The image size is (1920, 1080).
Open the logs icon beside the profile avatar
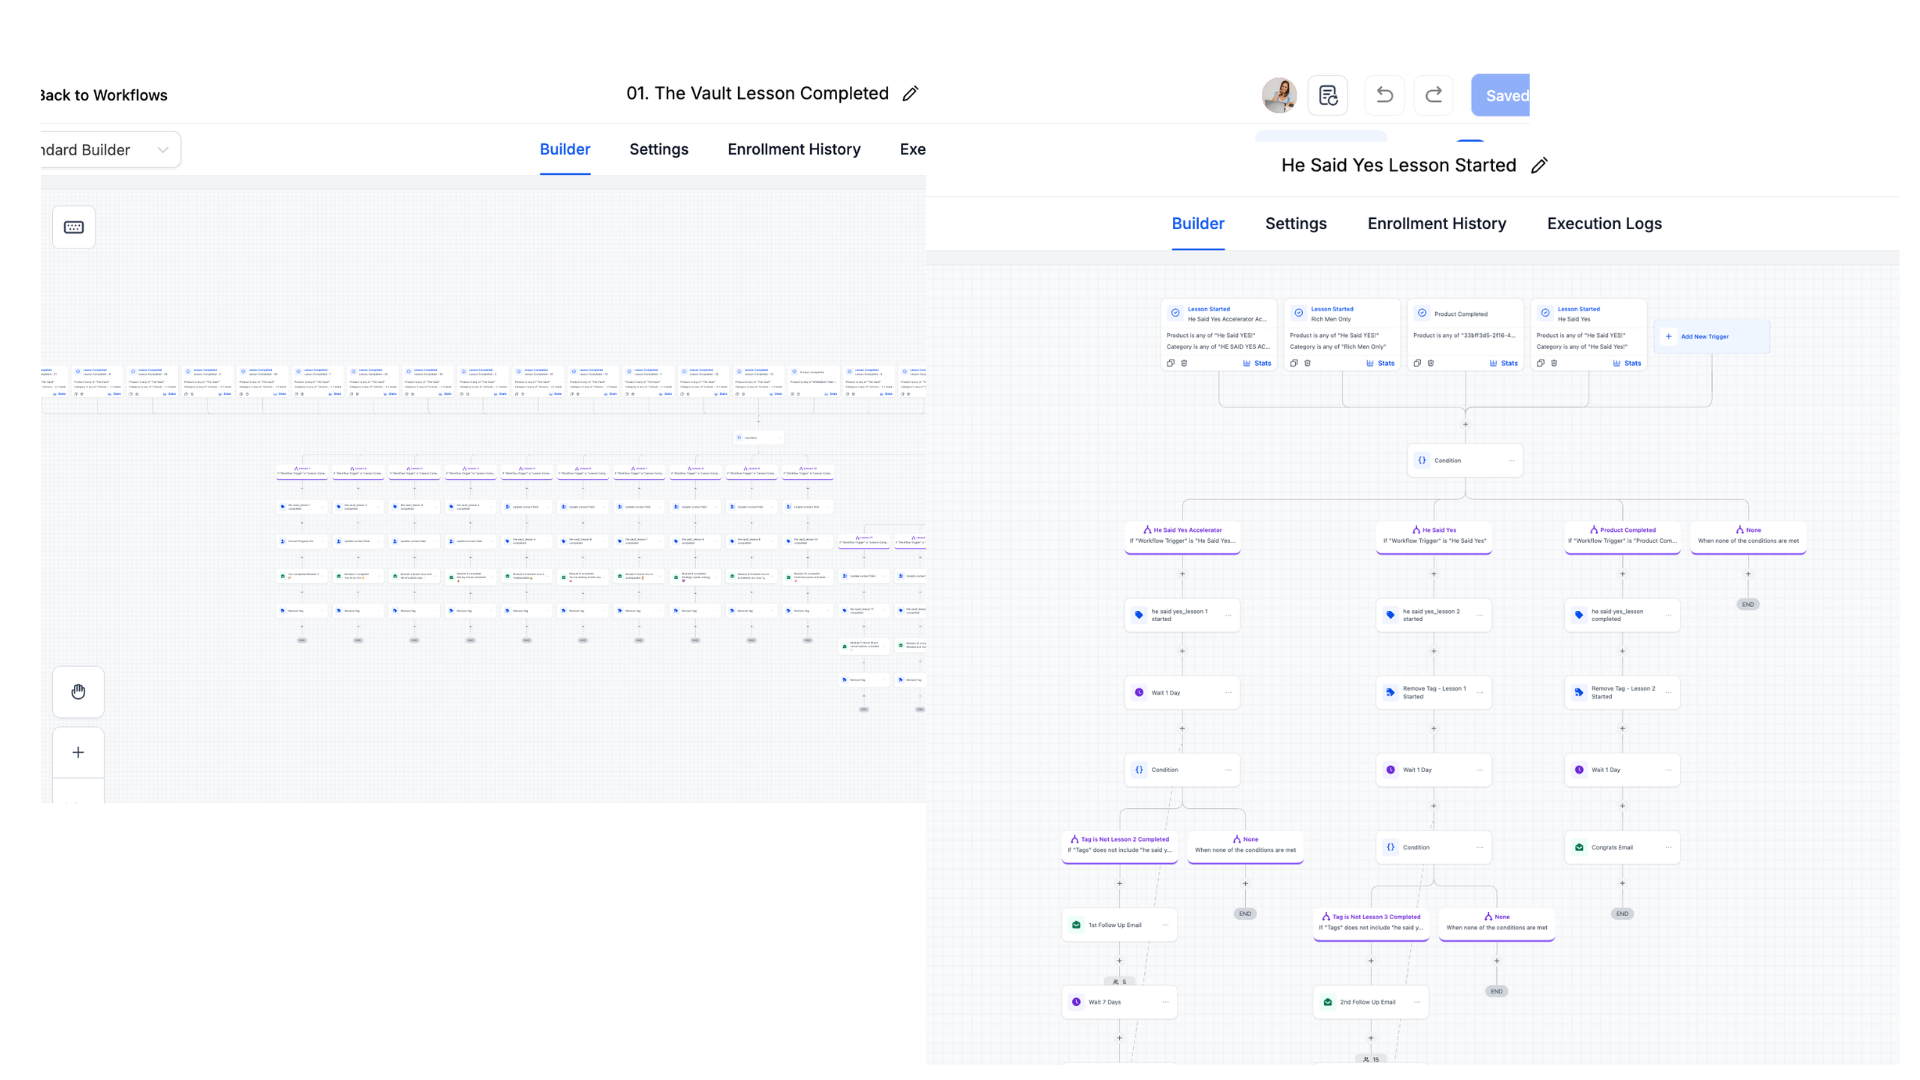(1327, 95)
